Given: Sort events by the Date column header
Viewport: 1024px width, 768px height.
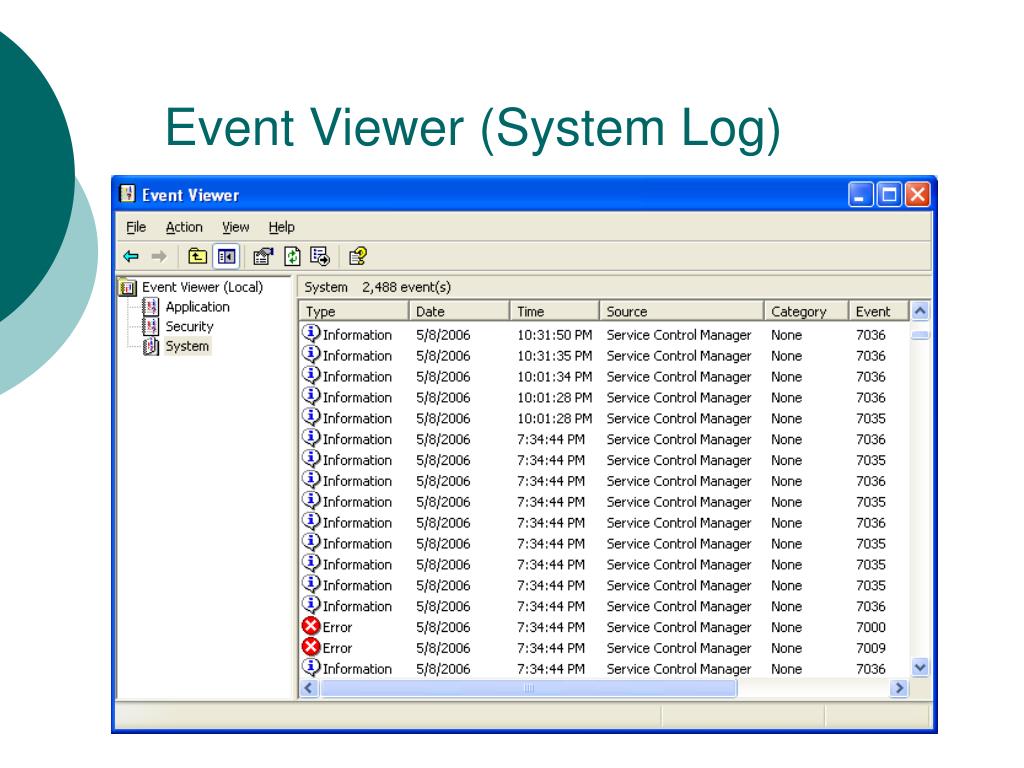Looking at the screenshot, I should [459, 312].
